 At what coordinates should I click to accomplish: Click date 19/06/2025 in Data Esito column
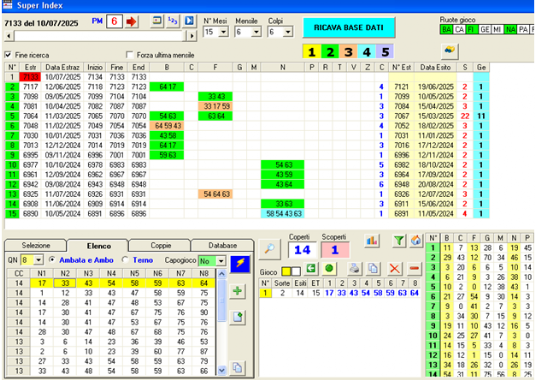point(436,87)
